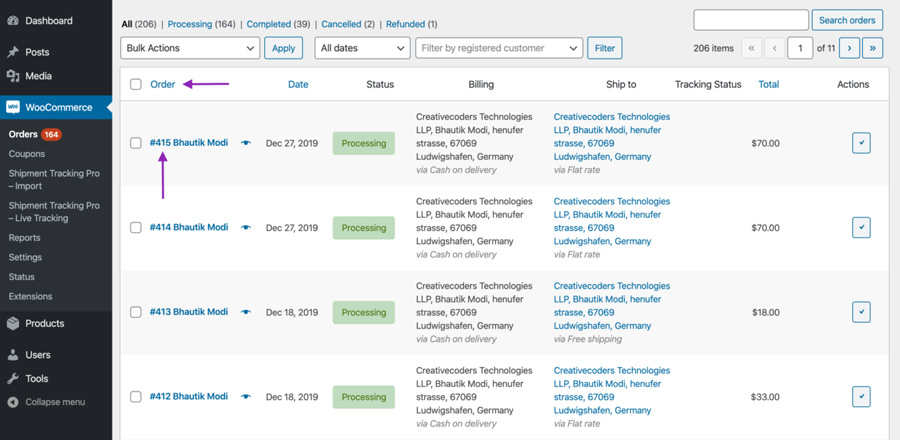Click the Filter button
This screenshot has width=900, height=440.
(604, 48)
